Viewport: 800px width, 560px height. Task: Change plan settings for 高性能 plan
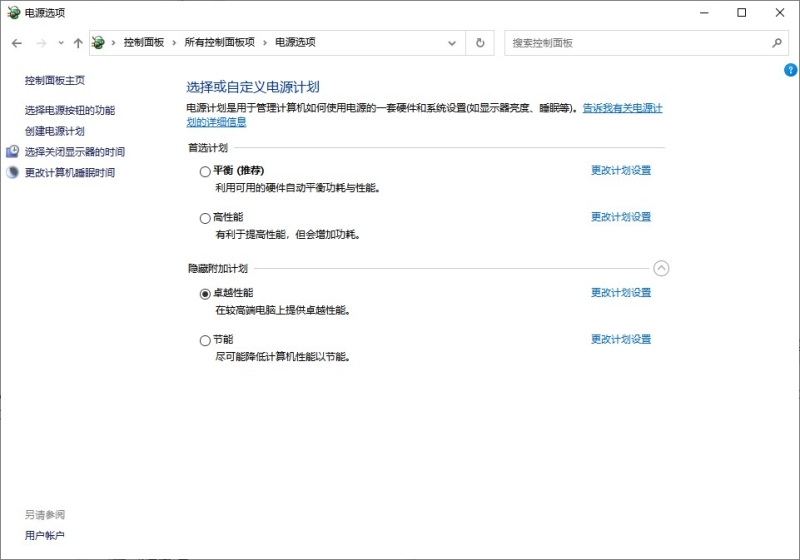point(621,217)
